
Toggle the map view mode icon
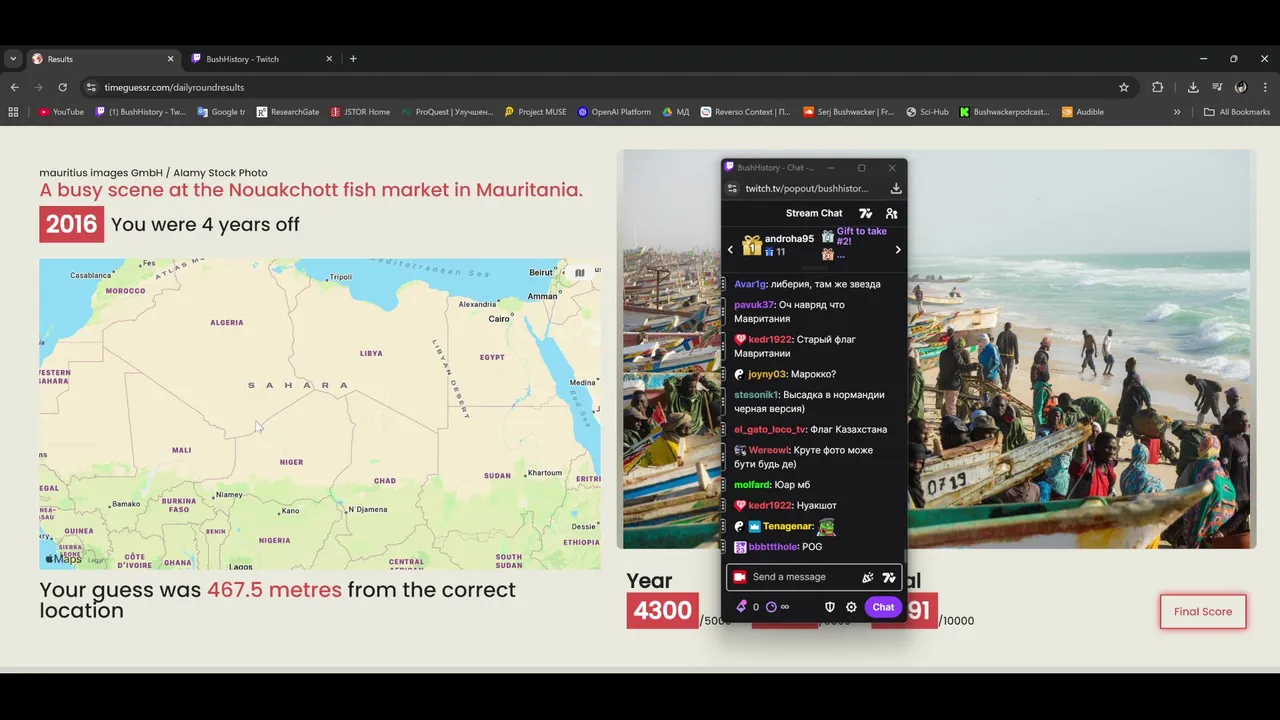pyautogui.click(x=580, y=273)
